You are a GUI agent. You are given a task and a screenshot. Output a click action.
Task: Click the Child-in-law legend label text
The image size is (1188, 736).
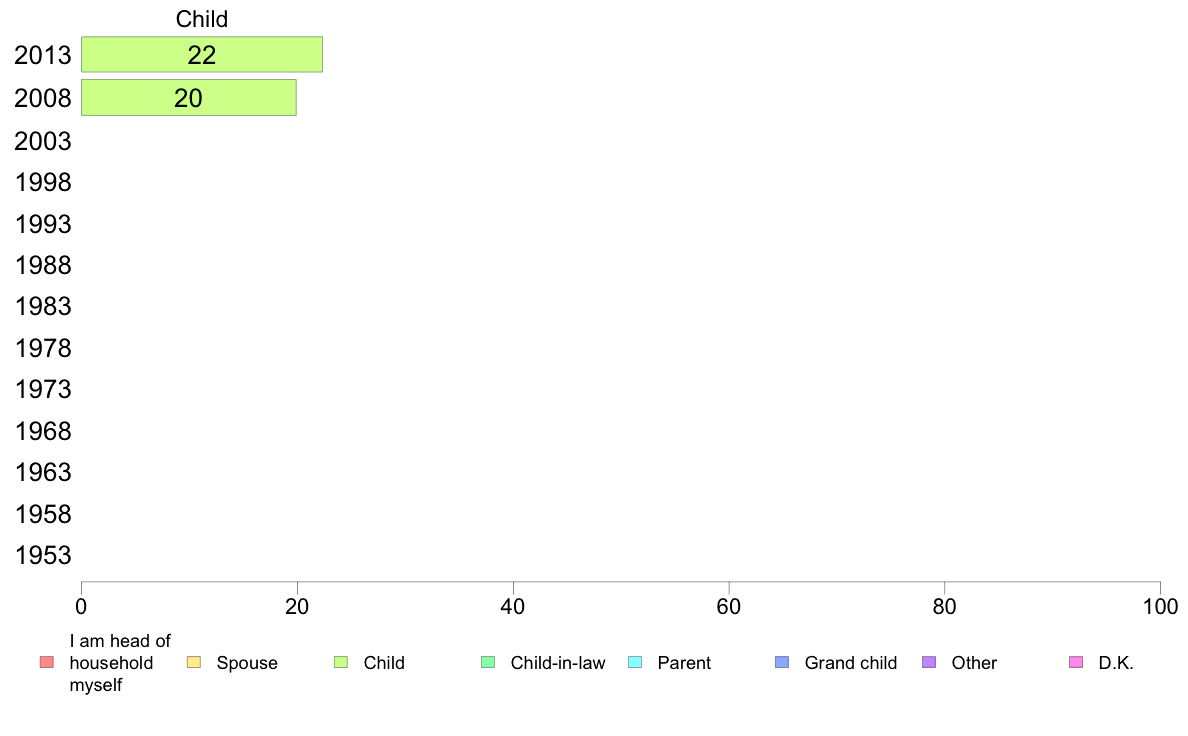click(x=558, y=663)
